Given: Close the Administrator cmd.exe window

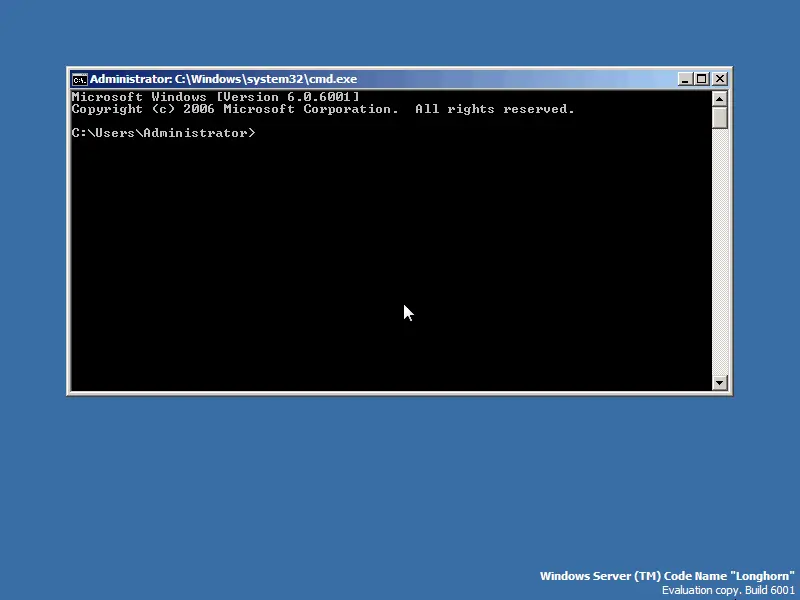Looking at the screenshot, I should tap(720, 79).
